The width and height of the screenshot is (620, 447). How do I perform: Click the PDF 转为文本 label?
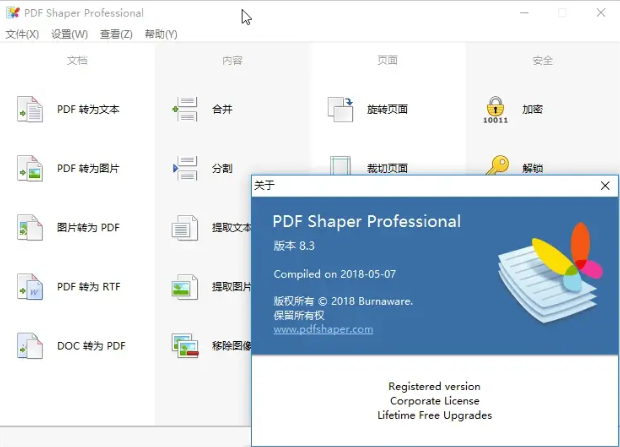point(88,109)
